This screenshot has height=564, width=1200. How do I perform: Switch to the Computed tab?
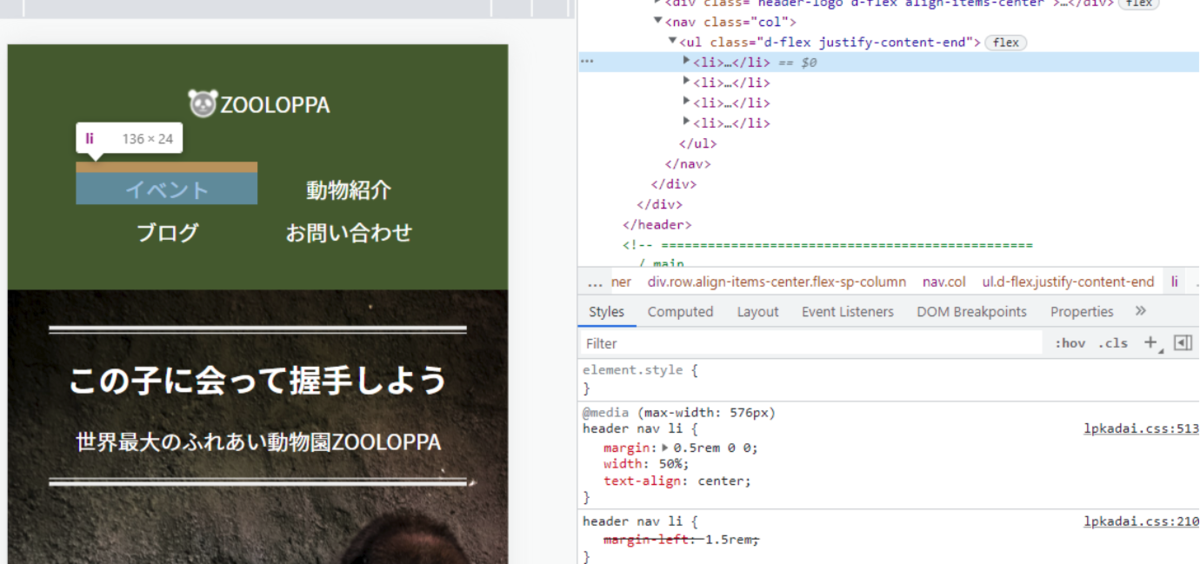[680, 312]
